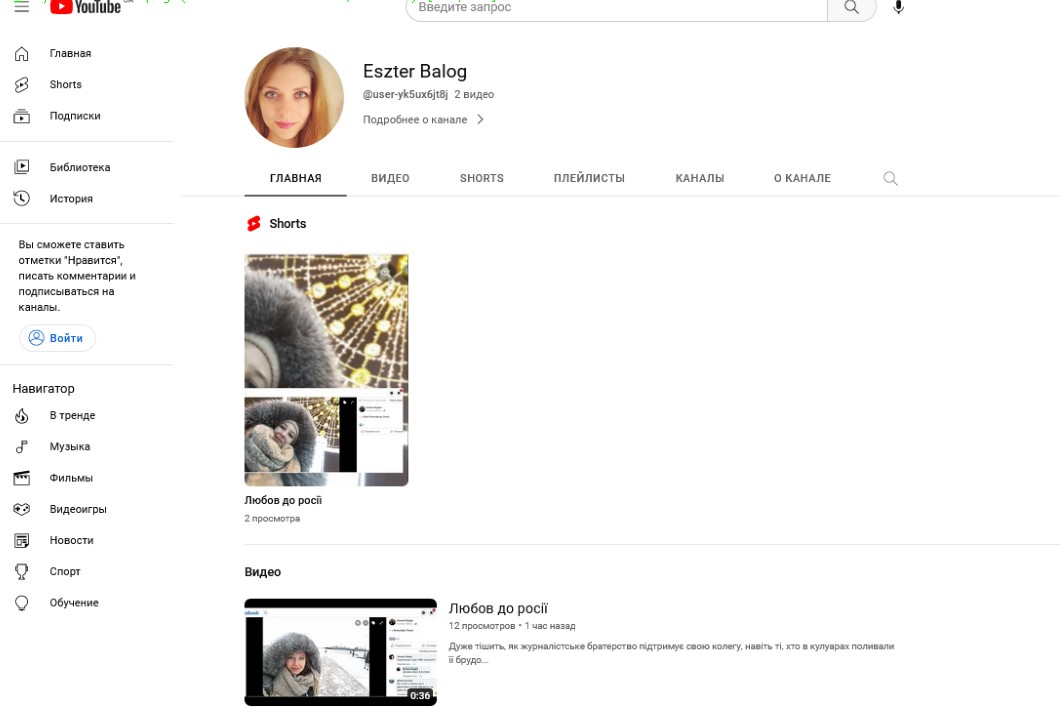Click the YouTube logo
The height and width of the screenshot is (708, 1060).
click(86, 7)
